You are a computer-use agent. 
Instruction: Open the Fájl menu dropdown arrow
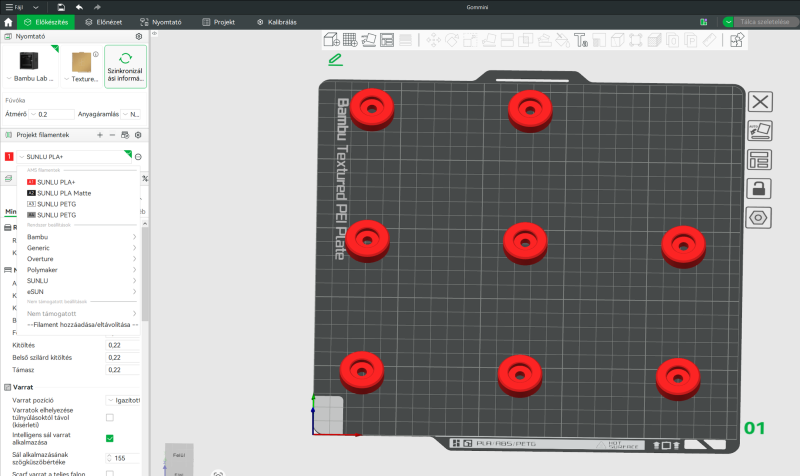(x=36, y=7)
